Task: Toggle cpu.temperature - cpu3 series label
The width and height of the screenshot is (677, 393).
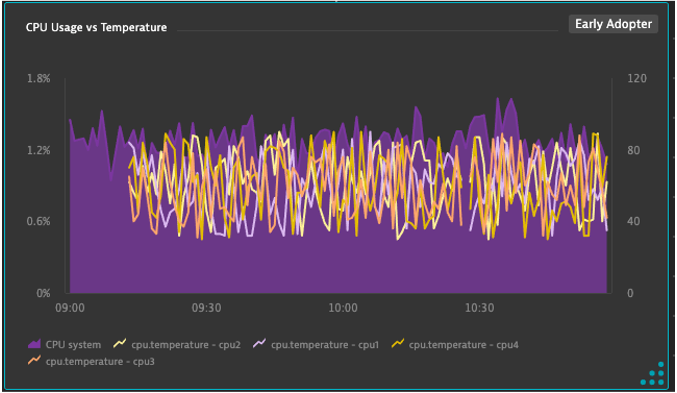Action: coord(100,361)
